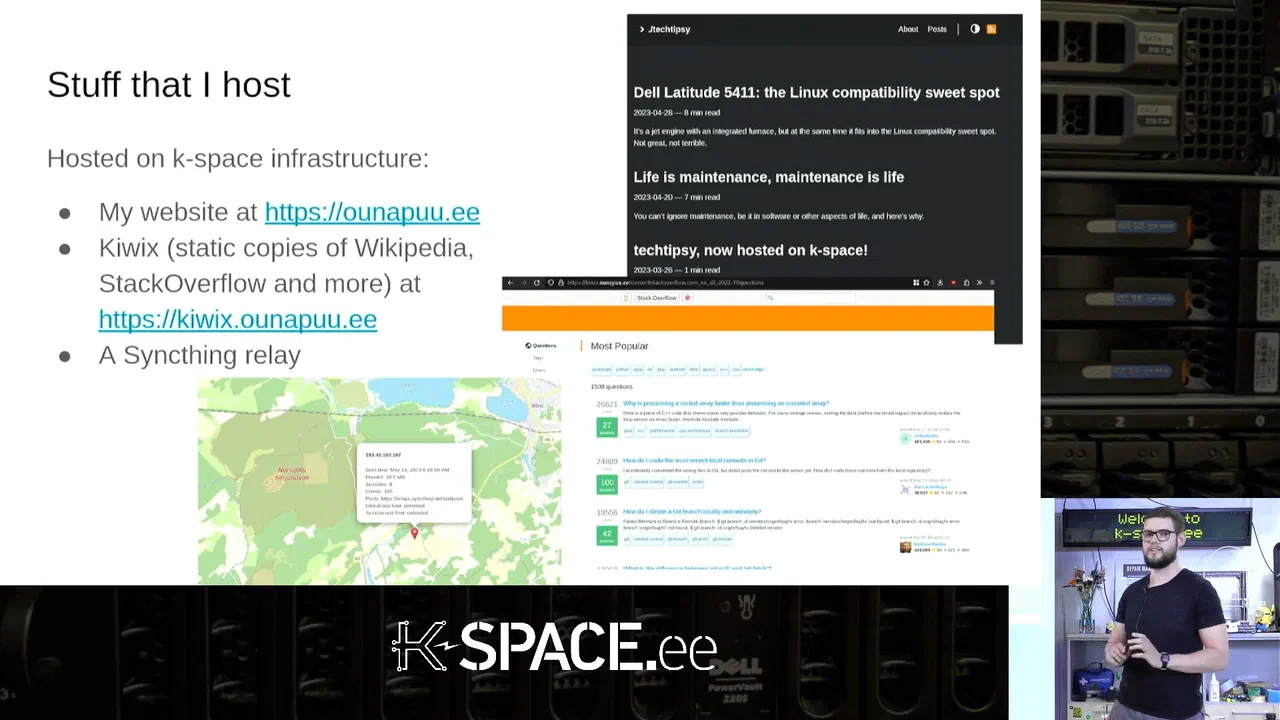Bookmark the page with the star icon
This screenshot has height=720, width=1280.
tap(926, 283)
